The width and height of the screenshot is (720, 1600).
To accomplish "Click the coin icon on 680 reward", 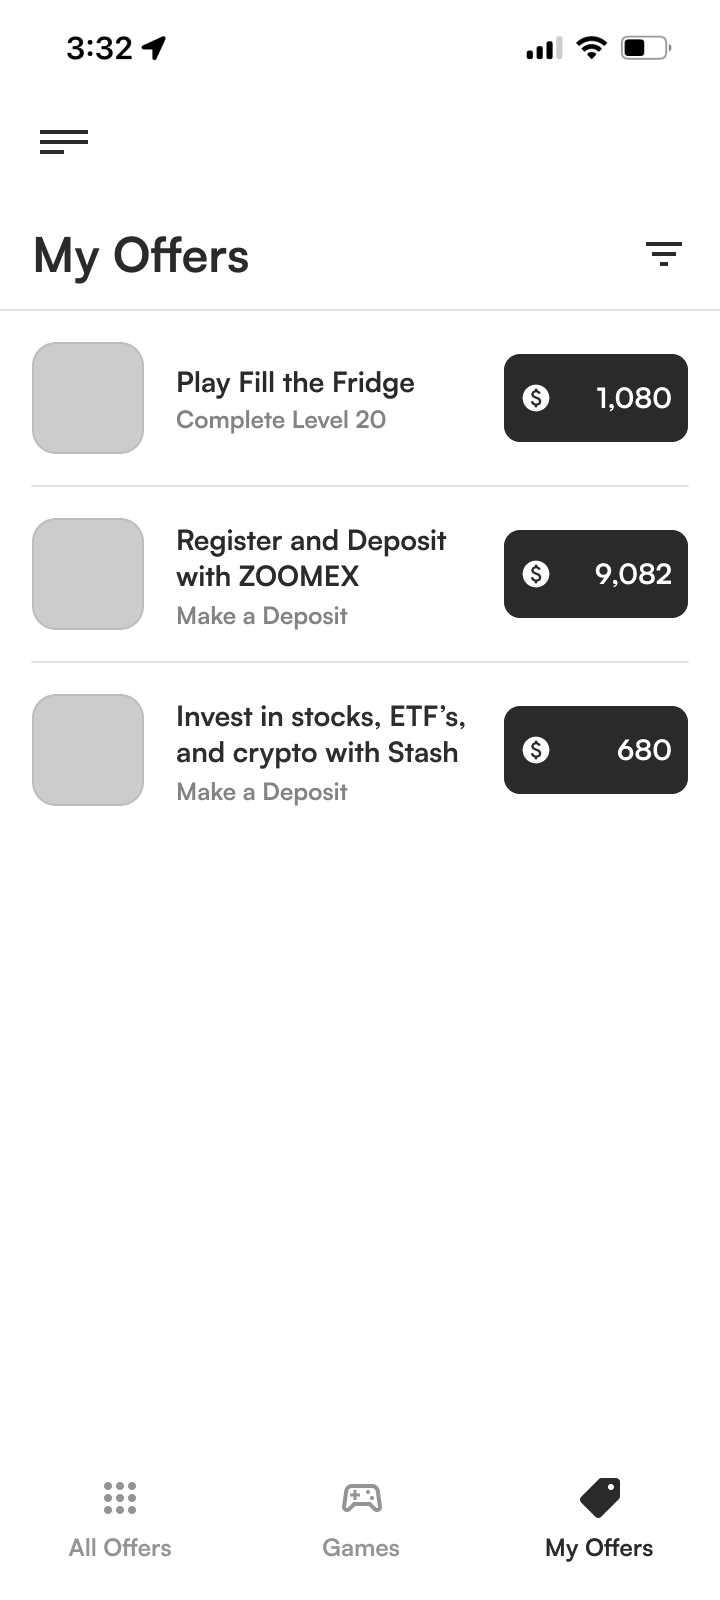I will [536, 750].
